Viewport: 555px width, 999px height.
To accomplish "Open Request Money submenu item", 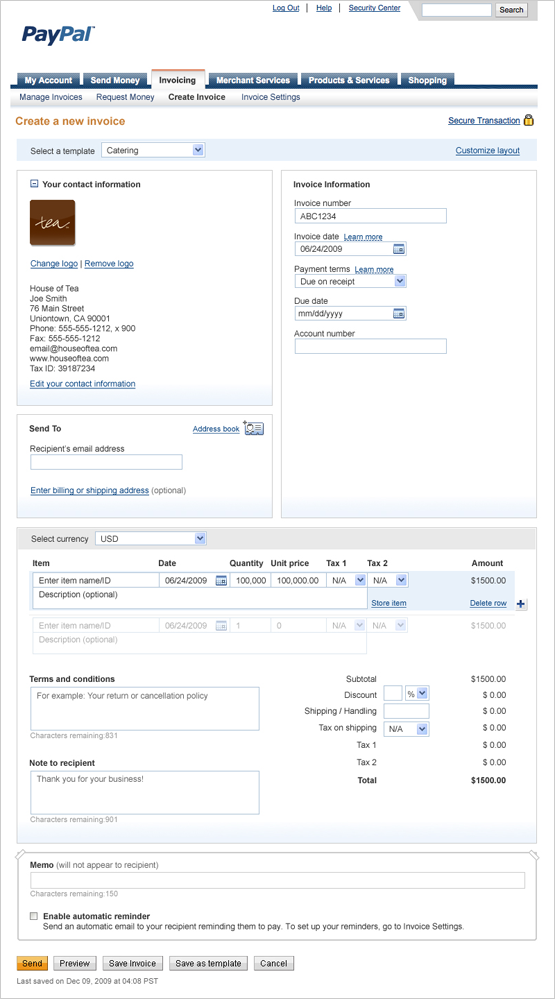I will point(126,97).
